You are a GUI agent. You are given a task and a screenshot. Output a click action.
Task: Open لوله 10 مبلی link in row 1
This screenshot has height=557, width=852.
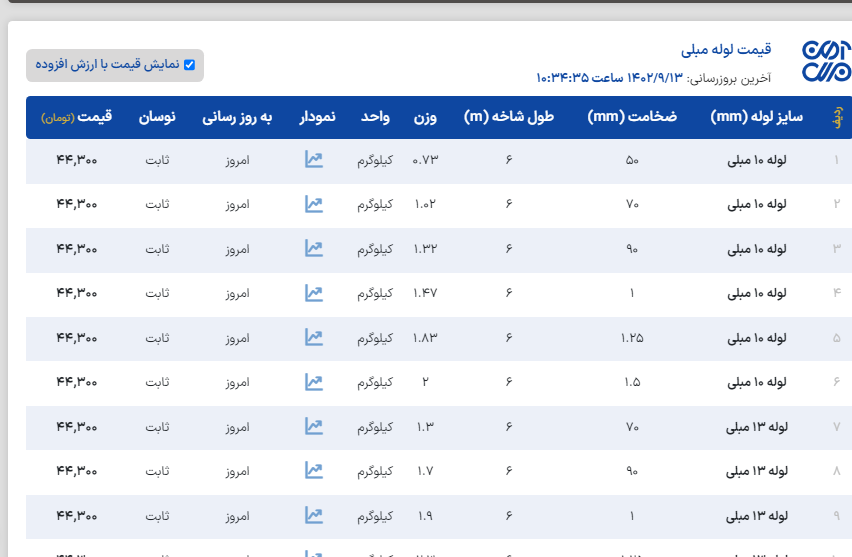click(757, 160)
